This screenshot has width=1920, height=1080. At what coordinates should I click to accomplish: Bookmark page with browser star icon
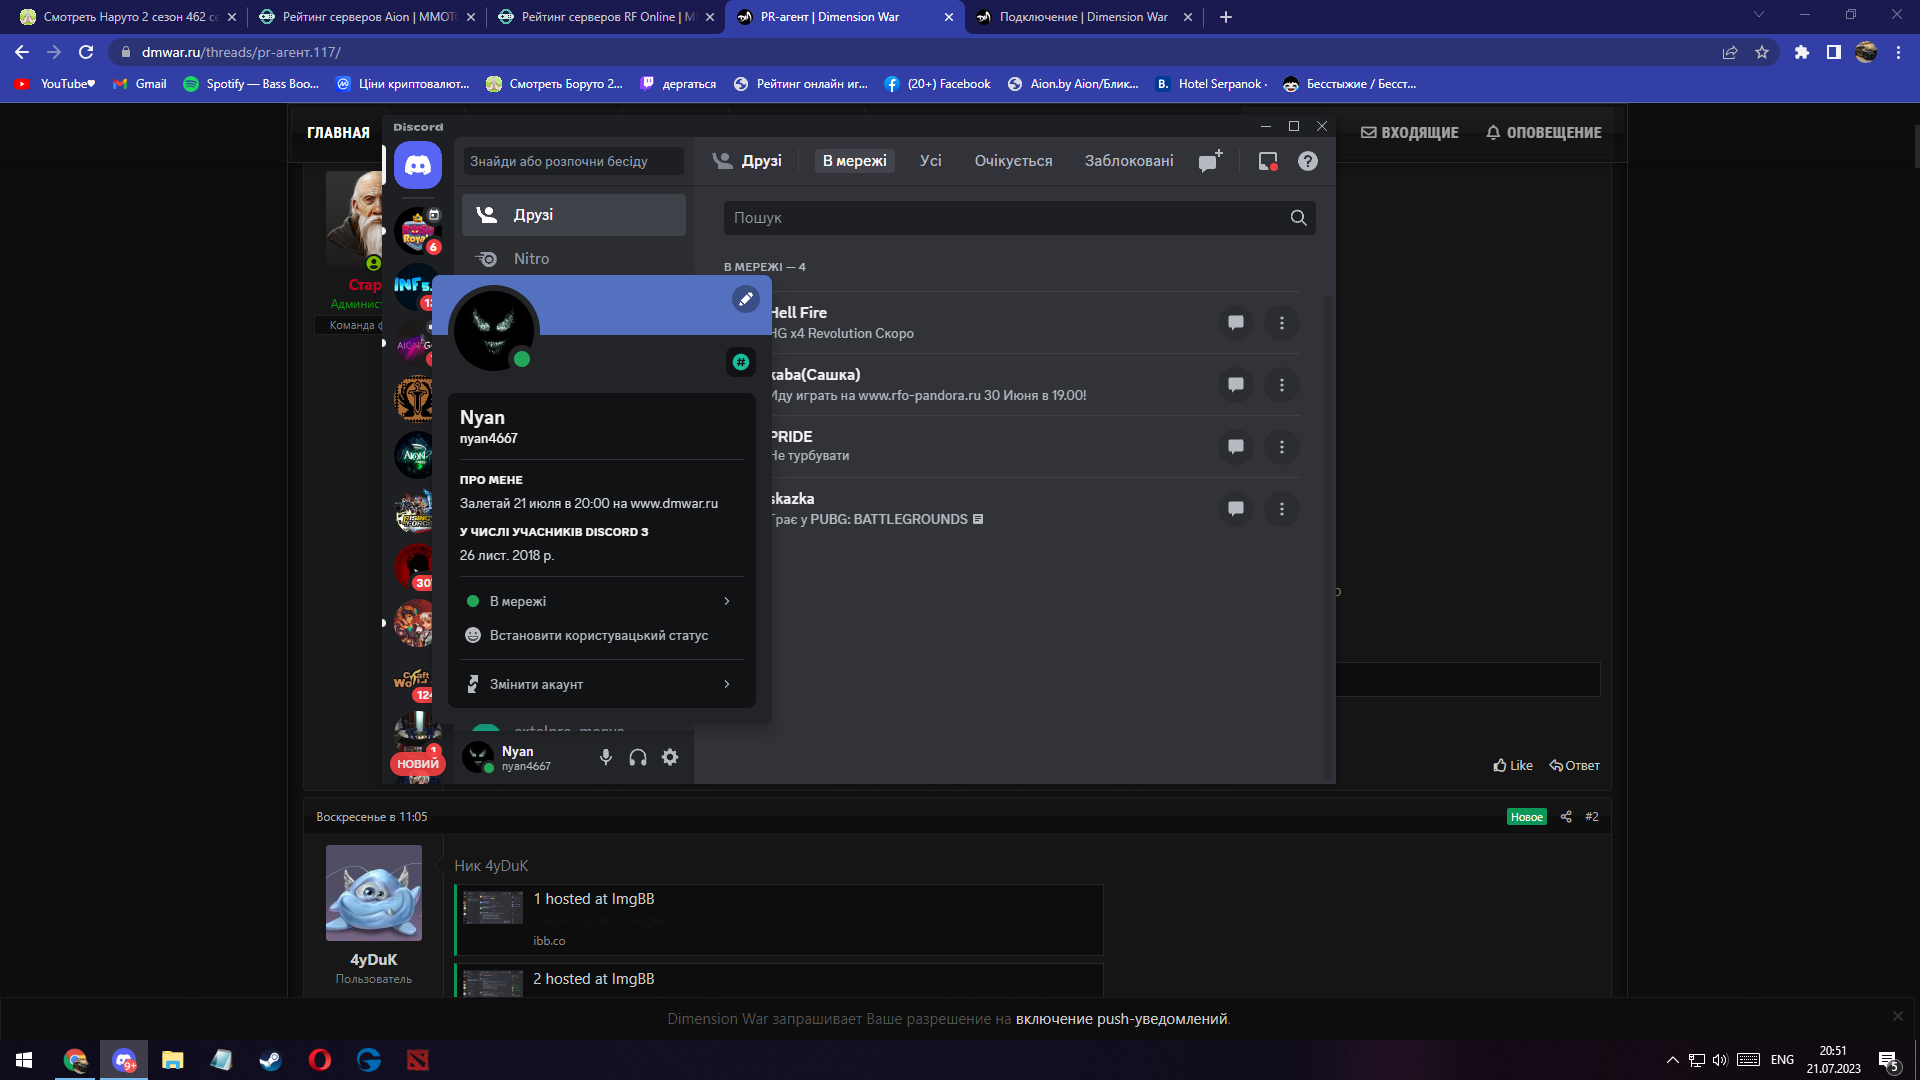pyautogui.click(x=1762, y=52)
